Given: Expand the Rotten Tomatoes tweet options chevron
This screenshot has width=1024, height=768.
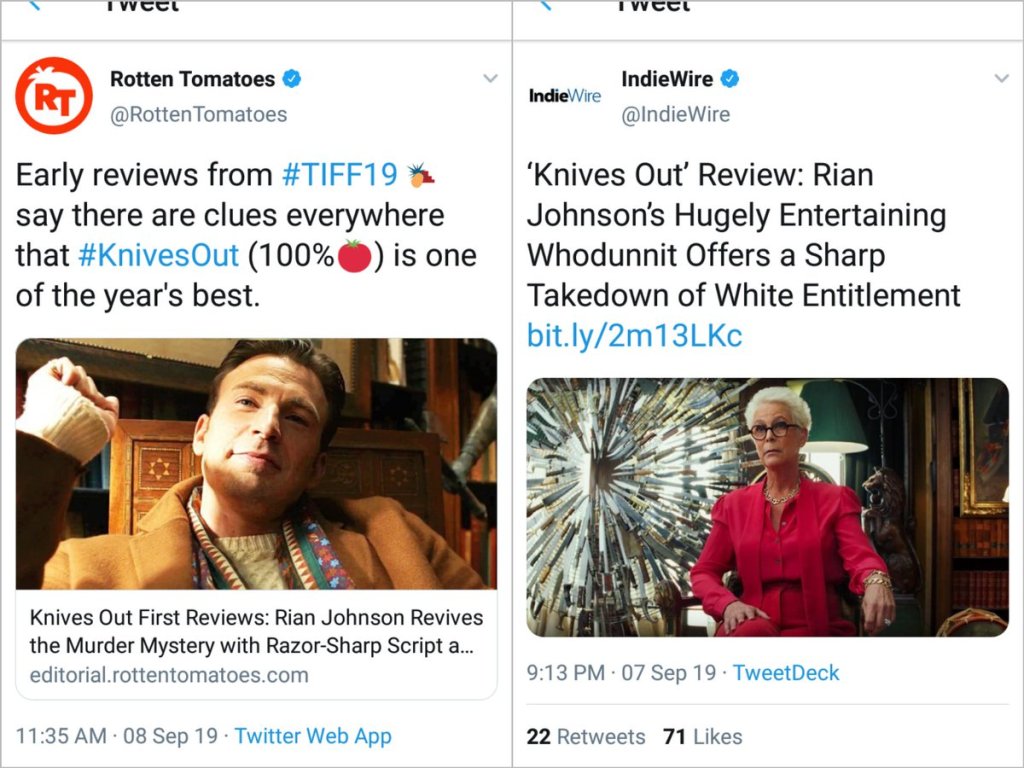Looking at the screenshot, I should (x=490, y=79).
